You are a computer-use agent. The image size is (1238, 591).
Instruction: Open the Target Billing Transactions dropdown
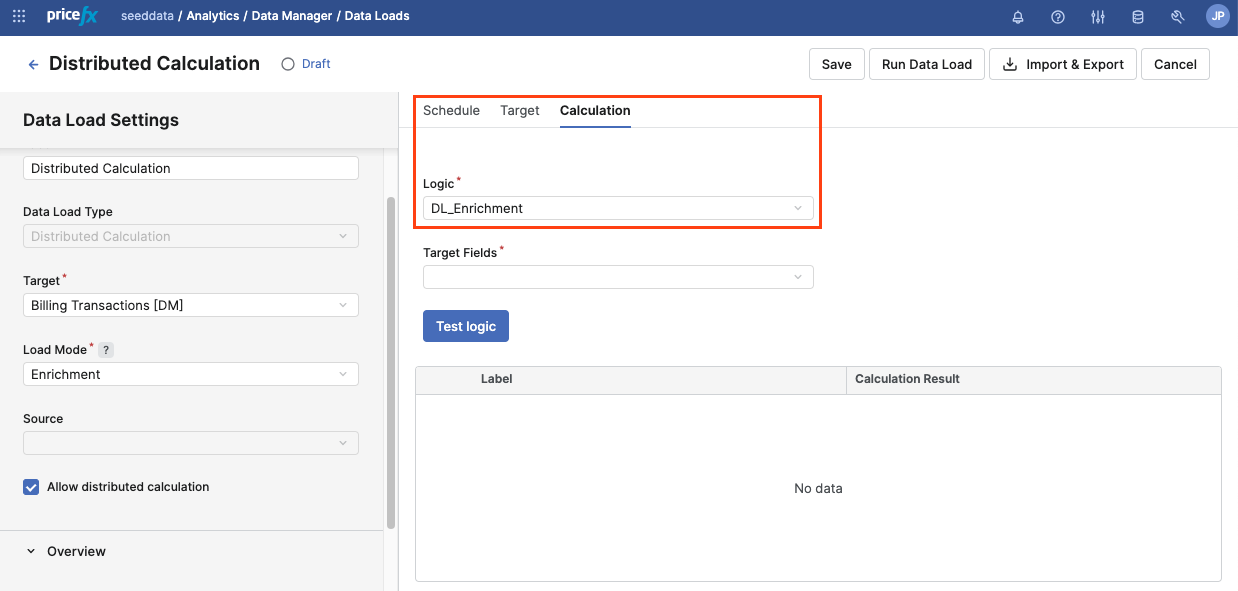[x=190, y=305]
